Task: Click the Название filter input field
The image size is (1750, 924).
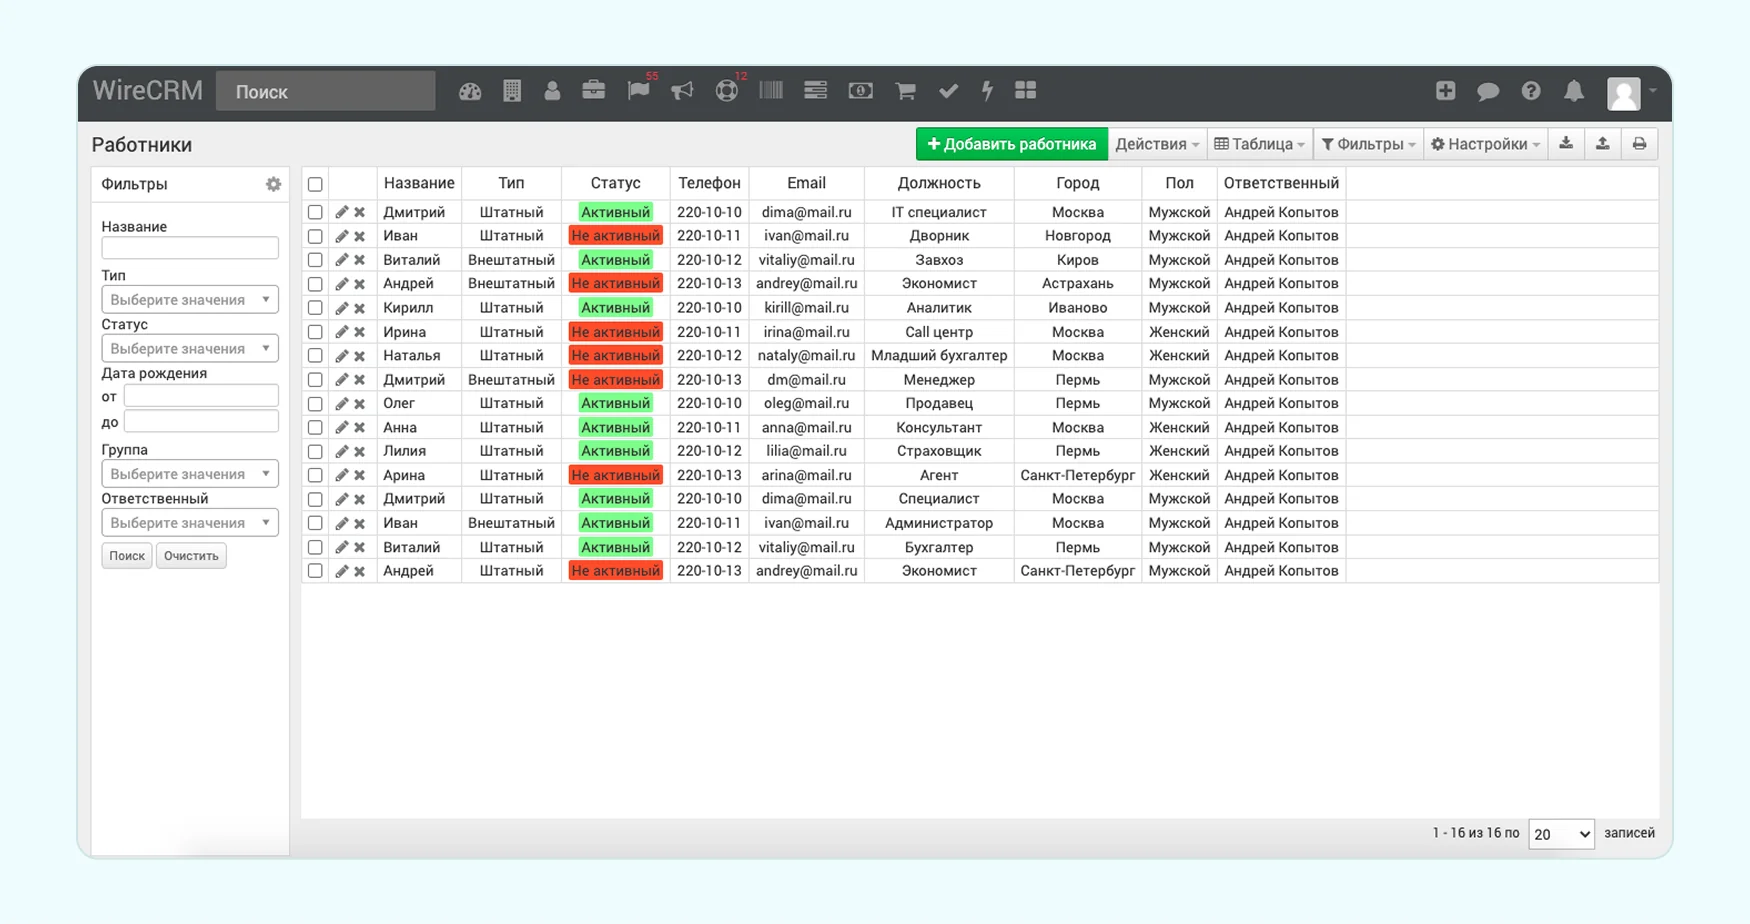Action: point(190,248)
